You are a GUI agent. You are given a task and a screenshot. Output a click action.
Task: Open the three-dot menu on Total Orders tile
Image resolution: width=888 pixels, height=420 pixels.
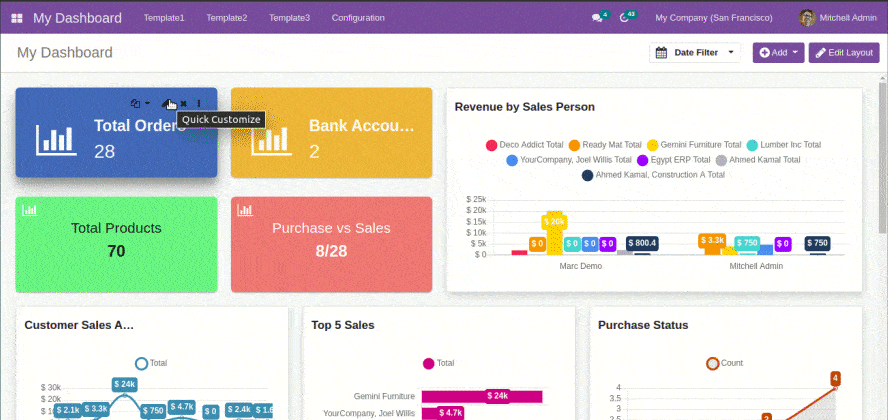coord(198,103)
